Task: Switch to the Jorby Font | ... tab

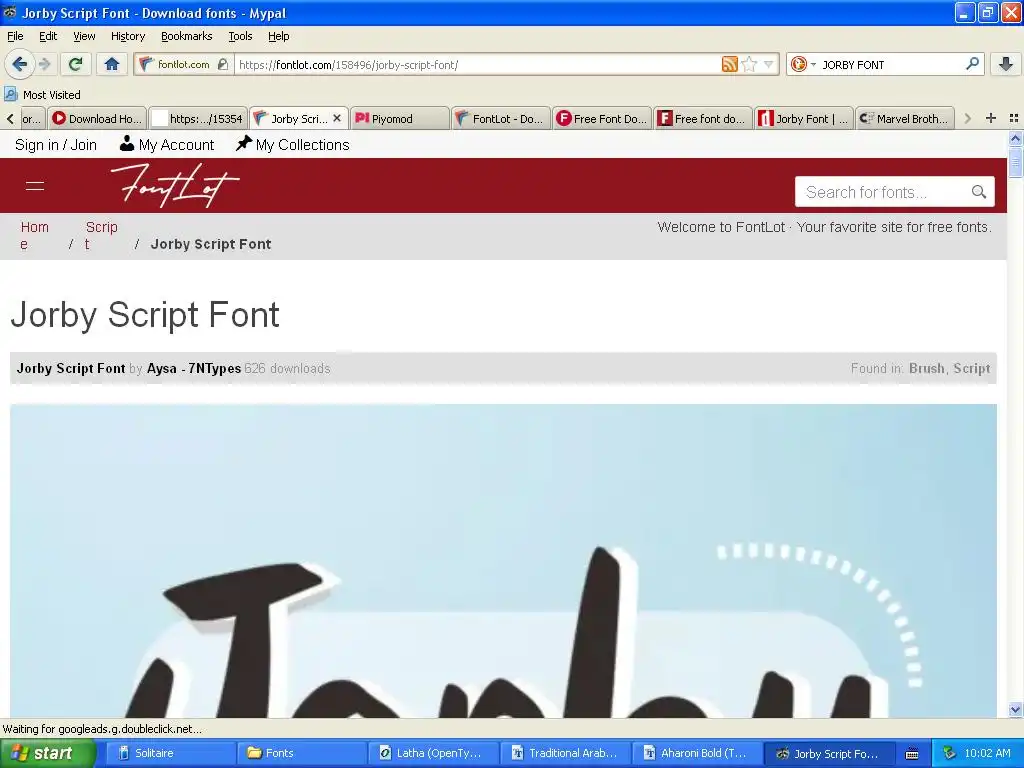Action: point(803,119)
